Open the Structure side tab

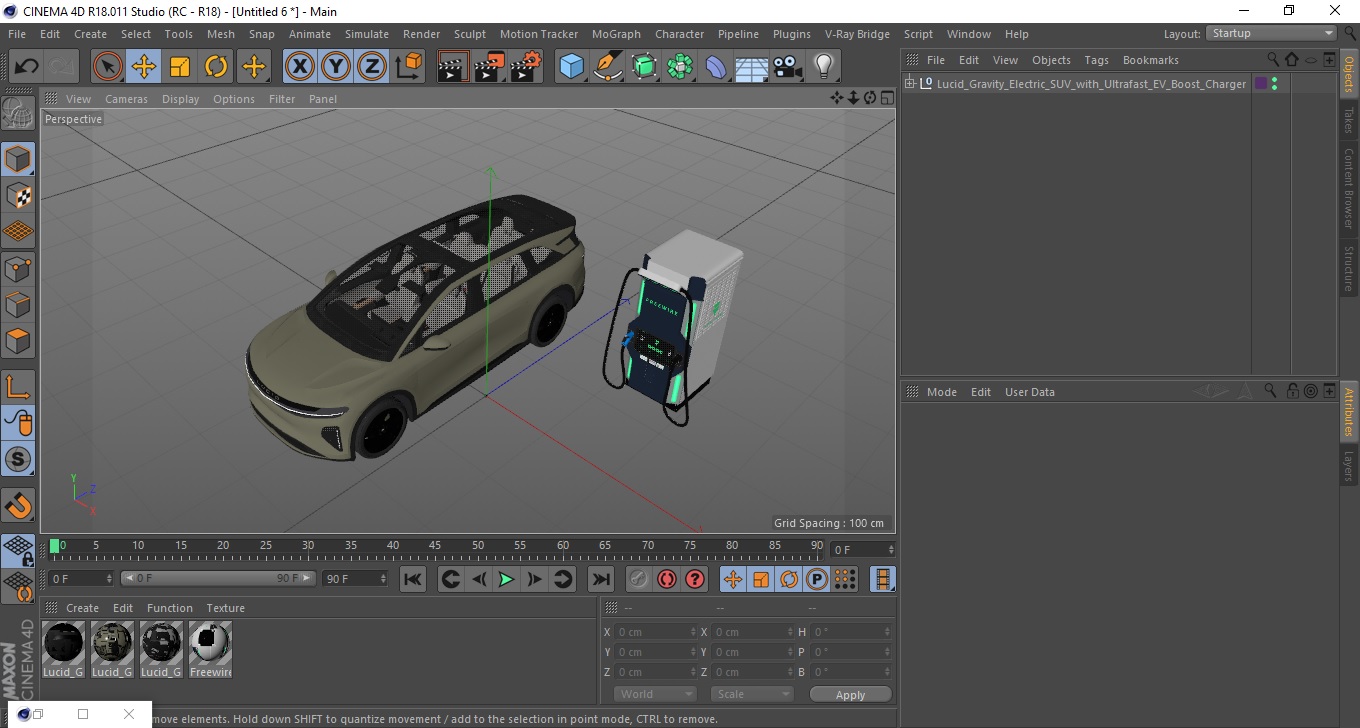1348,268
